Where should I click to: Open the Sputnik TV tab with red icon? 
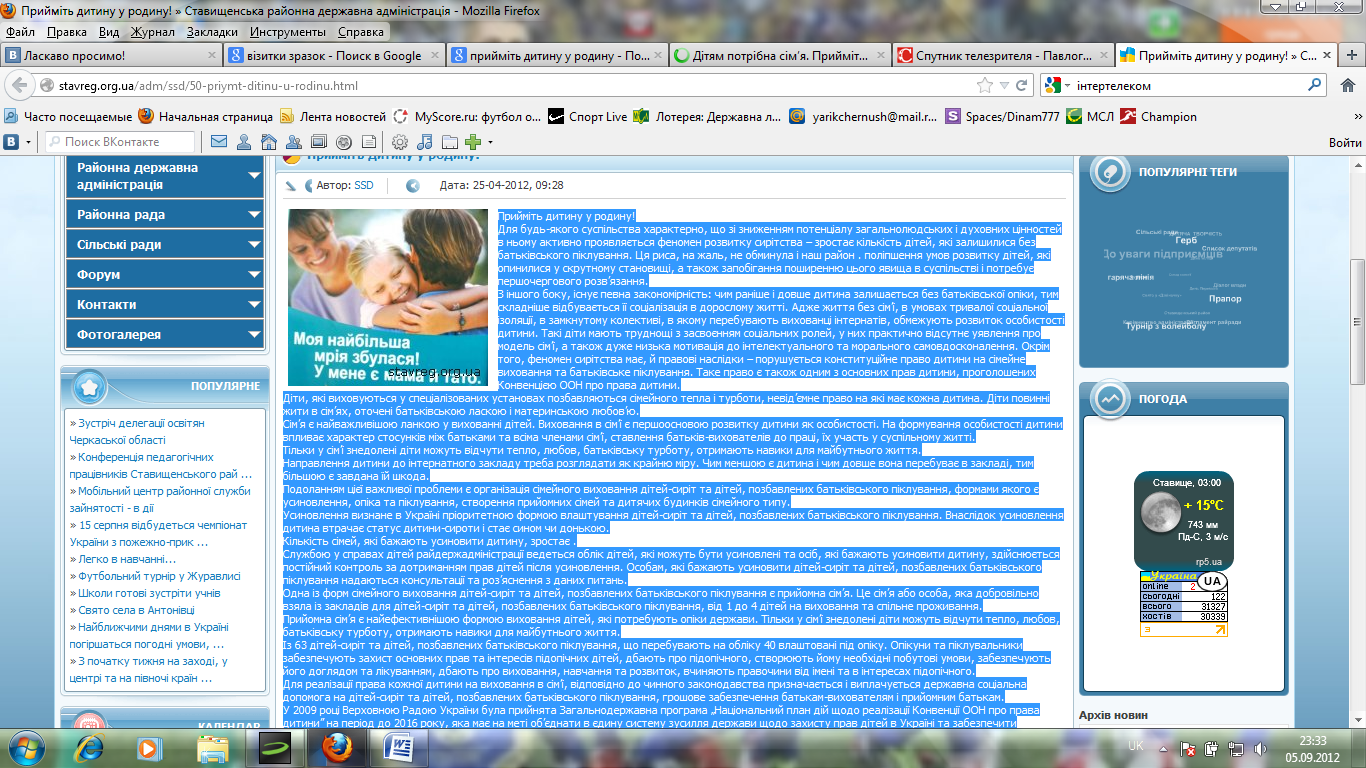point(1001,56)
